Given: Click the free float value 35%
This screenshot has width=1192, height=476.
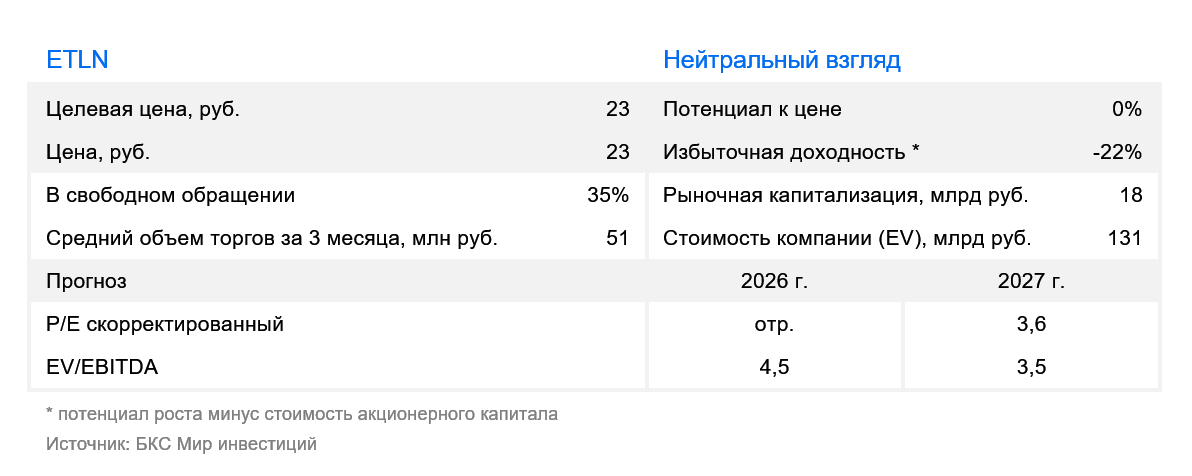Looking at the screenshot, I should point(608,195).
